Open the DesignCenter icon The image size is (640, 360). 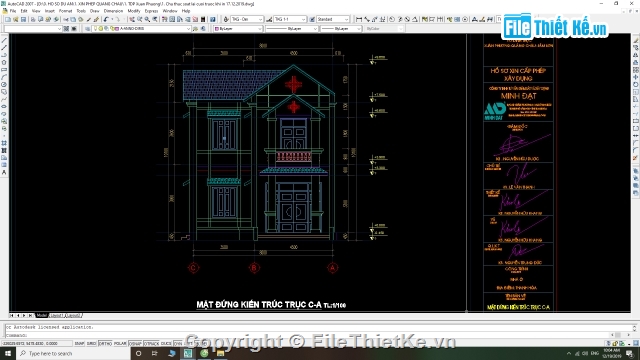click(172, 19)
